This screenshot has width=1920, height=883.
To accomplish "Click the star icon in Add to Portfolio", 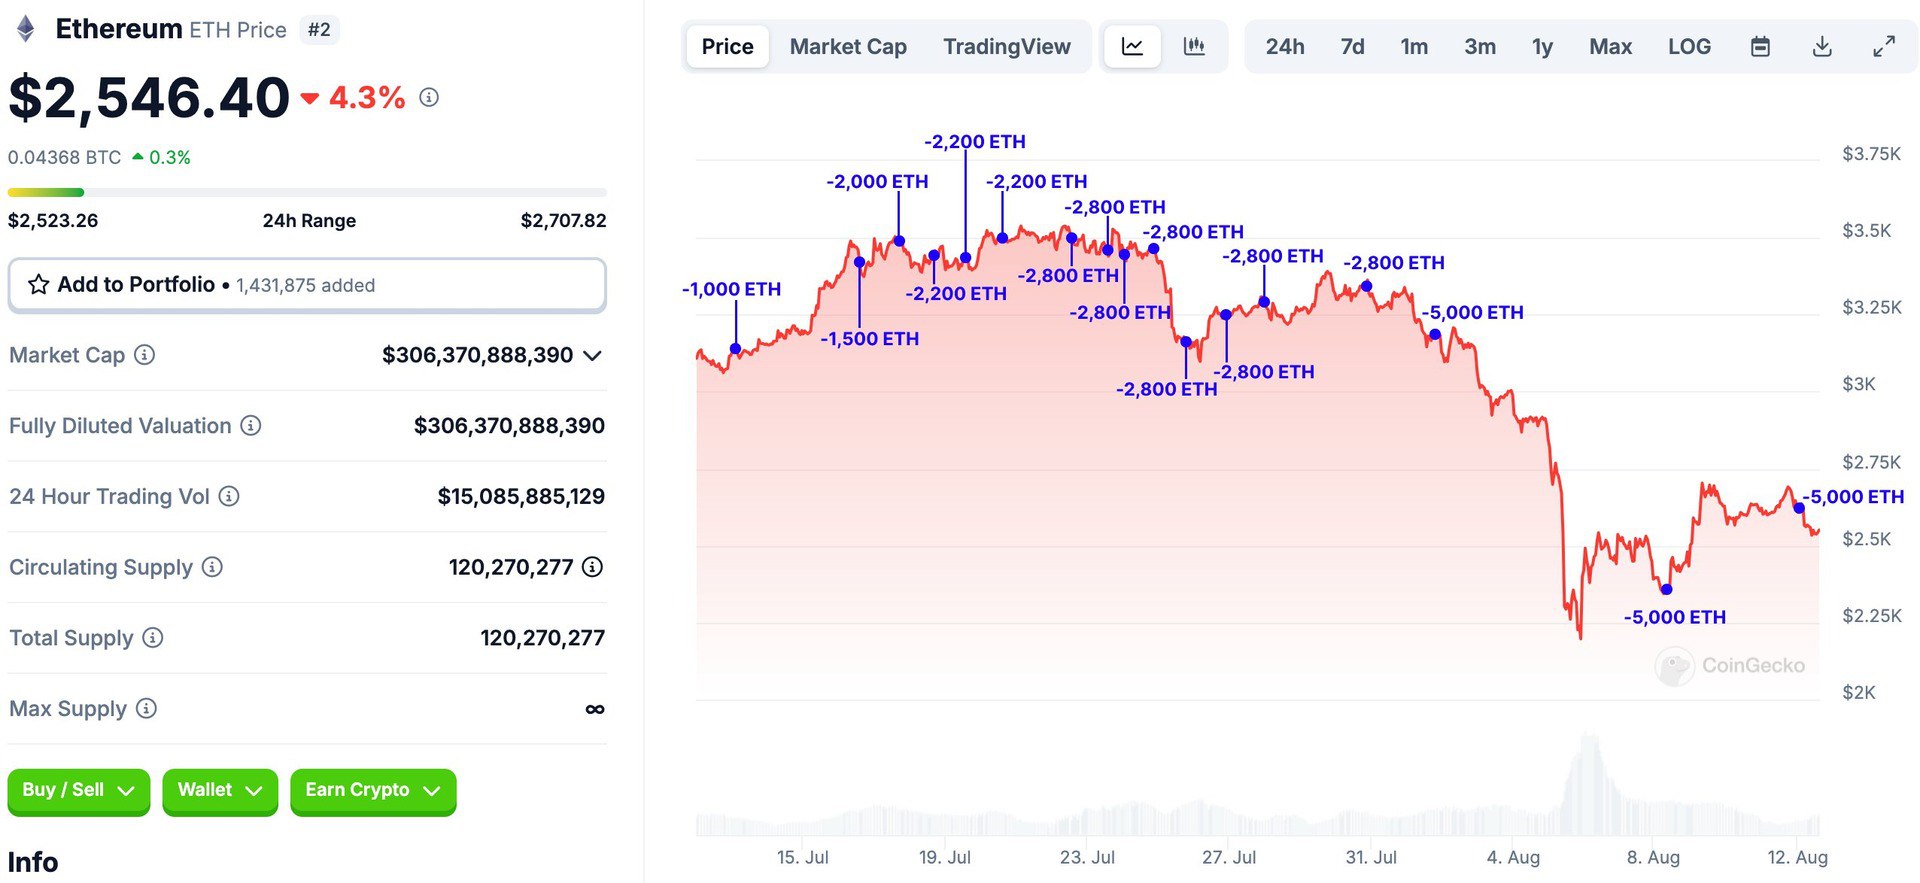I will (39, 285).
